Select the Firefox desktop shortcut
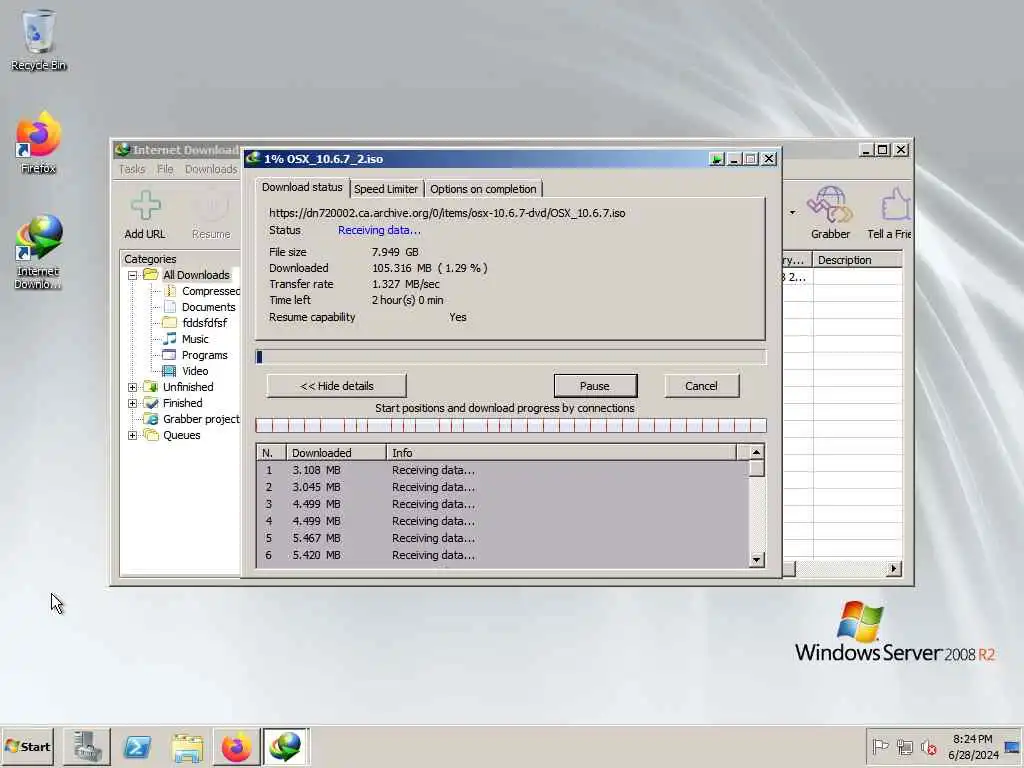1024x768 pixels. pos(38,143)
